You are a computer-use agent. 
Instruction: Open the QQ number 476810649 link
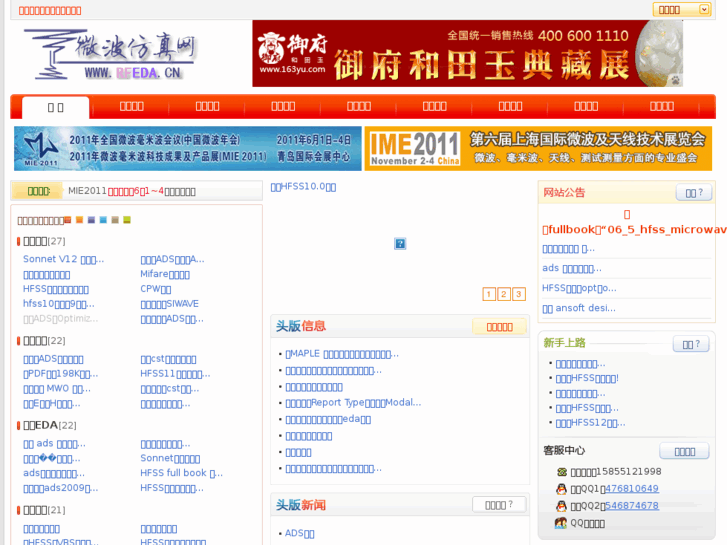coord(632,488)
